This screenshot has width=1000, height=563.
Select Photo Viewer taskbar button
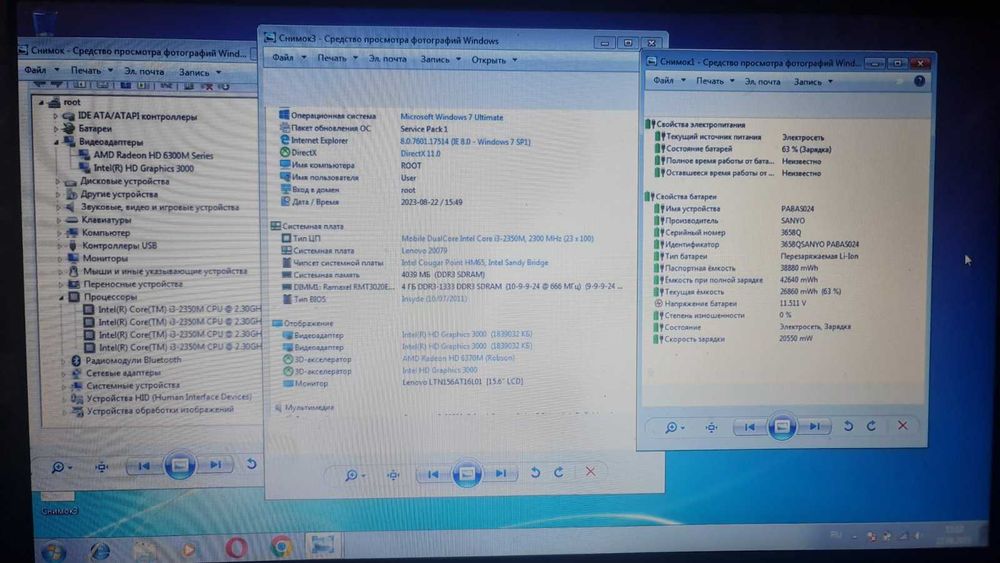pyautogui.click(x=323, y=545)
